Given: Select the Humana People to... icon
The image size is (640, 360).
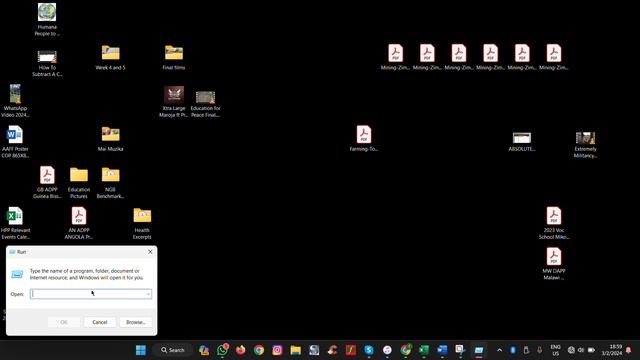Looking at the screenshot, I should pos(47,20).
